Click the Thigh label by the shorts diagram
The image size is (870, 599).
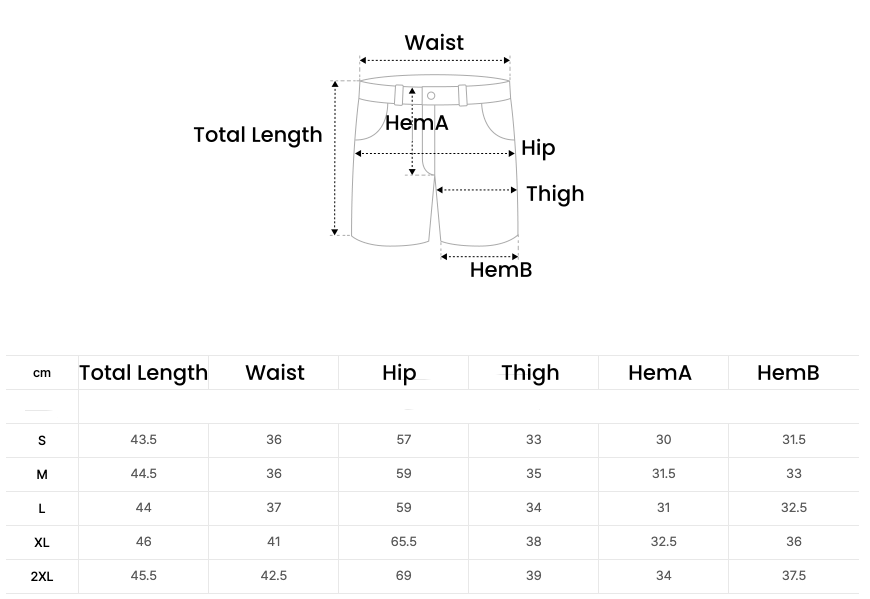(555, 194)
